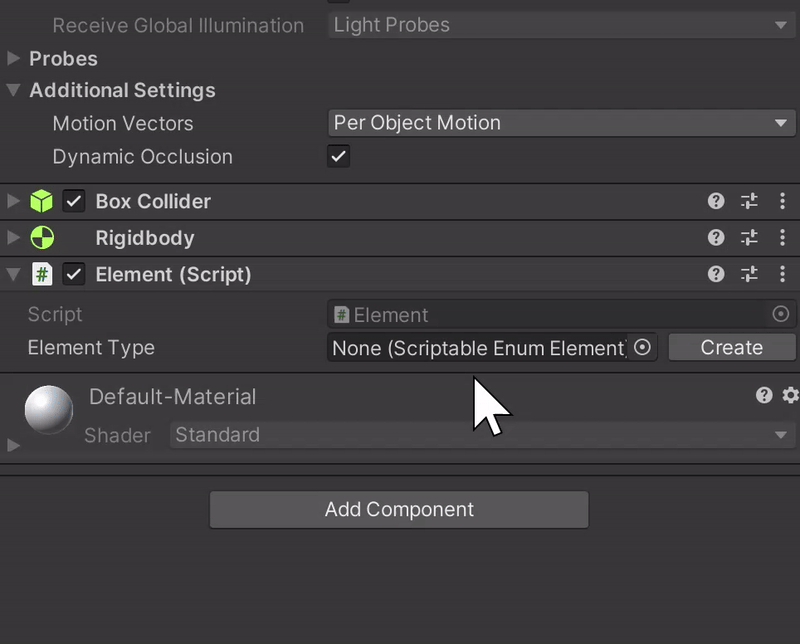800x644 pixels.
Task: Toggle the Box Collider enabled checkbox
Action: point(74,201)
